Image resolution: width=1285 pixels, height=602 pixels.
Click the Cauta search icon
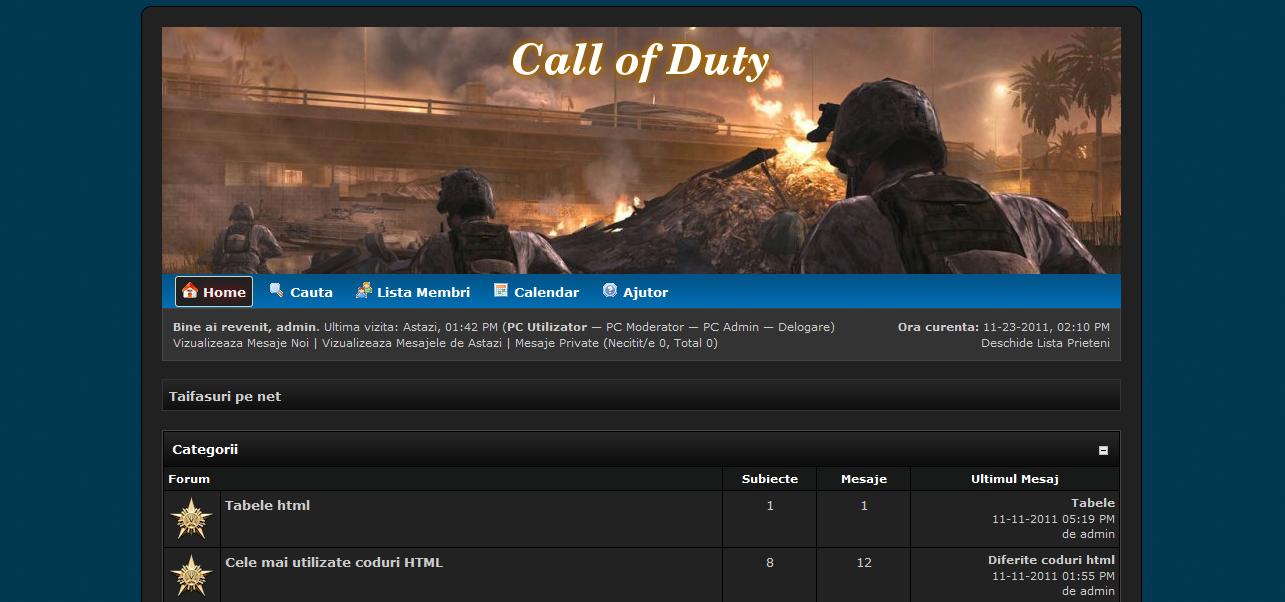(277, 291)
